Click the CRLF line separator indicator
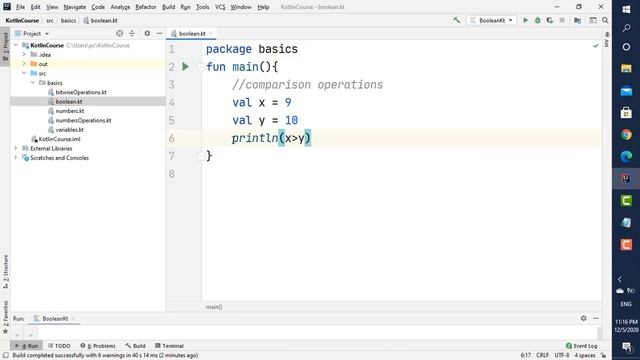 (542, 355)
